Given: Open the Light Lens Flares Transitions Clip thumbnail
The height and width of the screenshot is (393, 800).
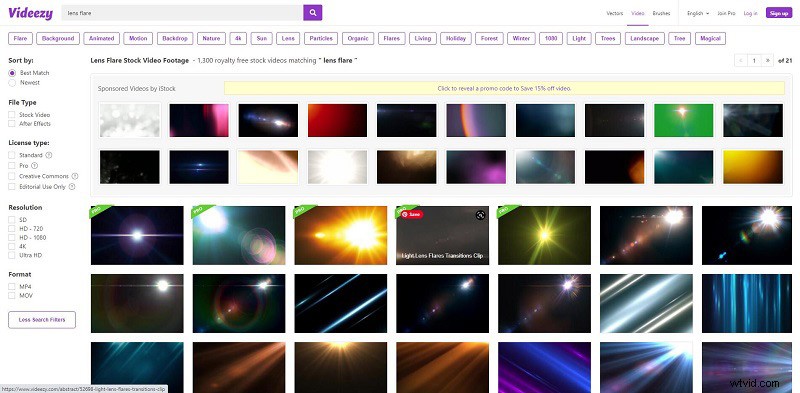Looking at the screenshot, I should tap(442, 235).
